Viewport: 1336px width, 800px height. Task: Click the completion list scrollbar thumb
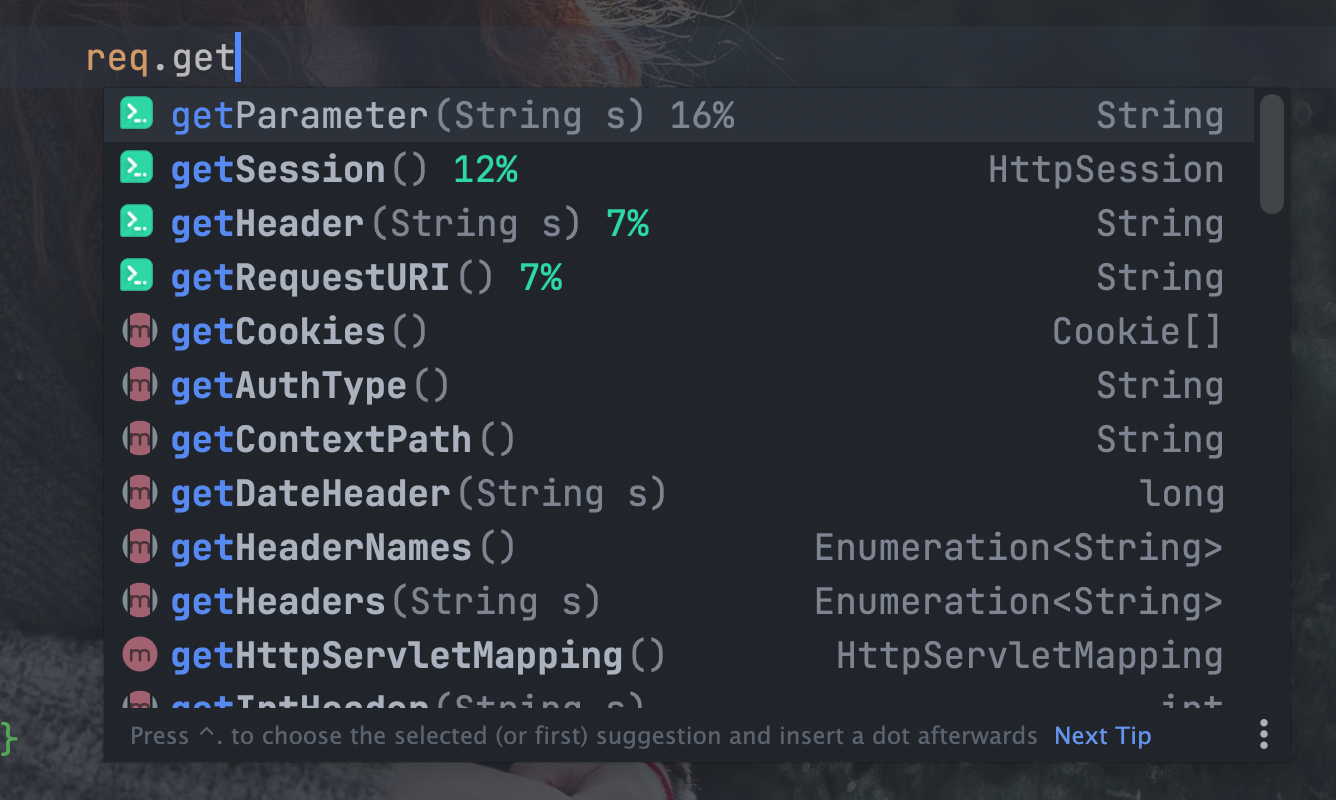1271,153
